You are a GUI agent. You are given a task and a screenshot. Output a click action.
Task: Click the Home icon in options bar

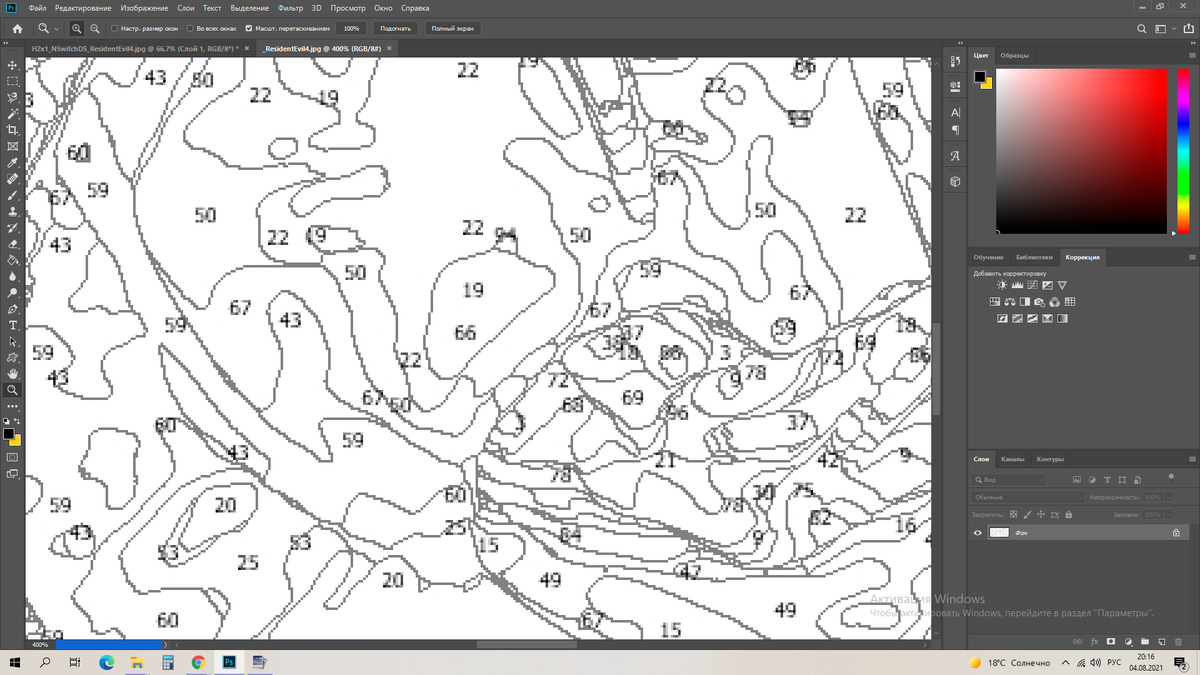coord(17,28)
